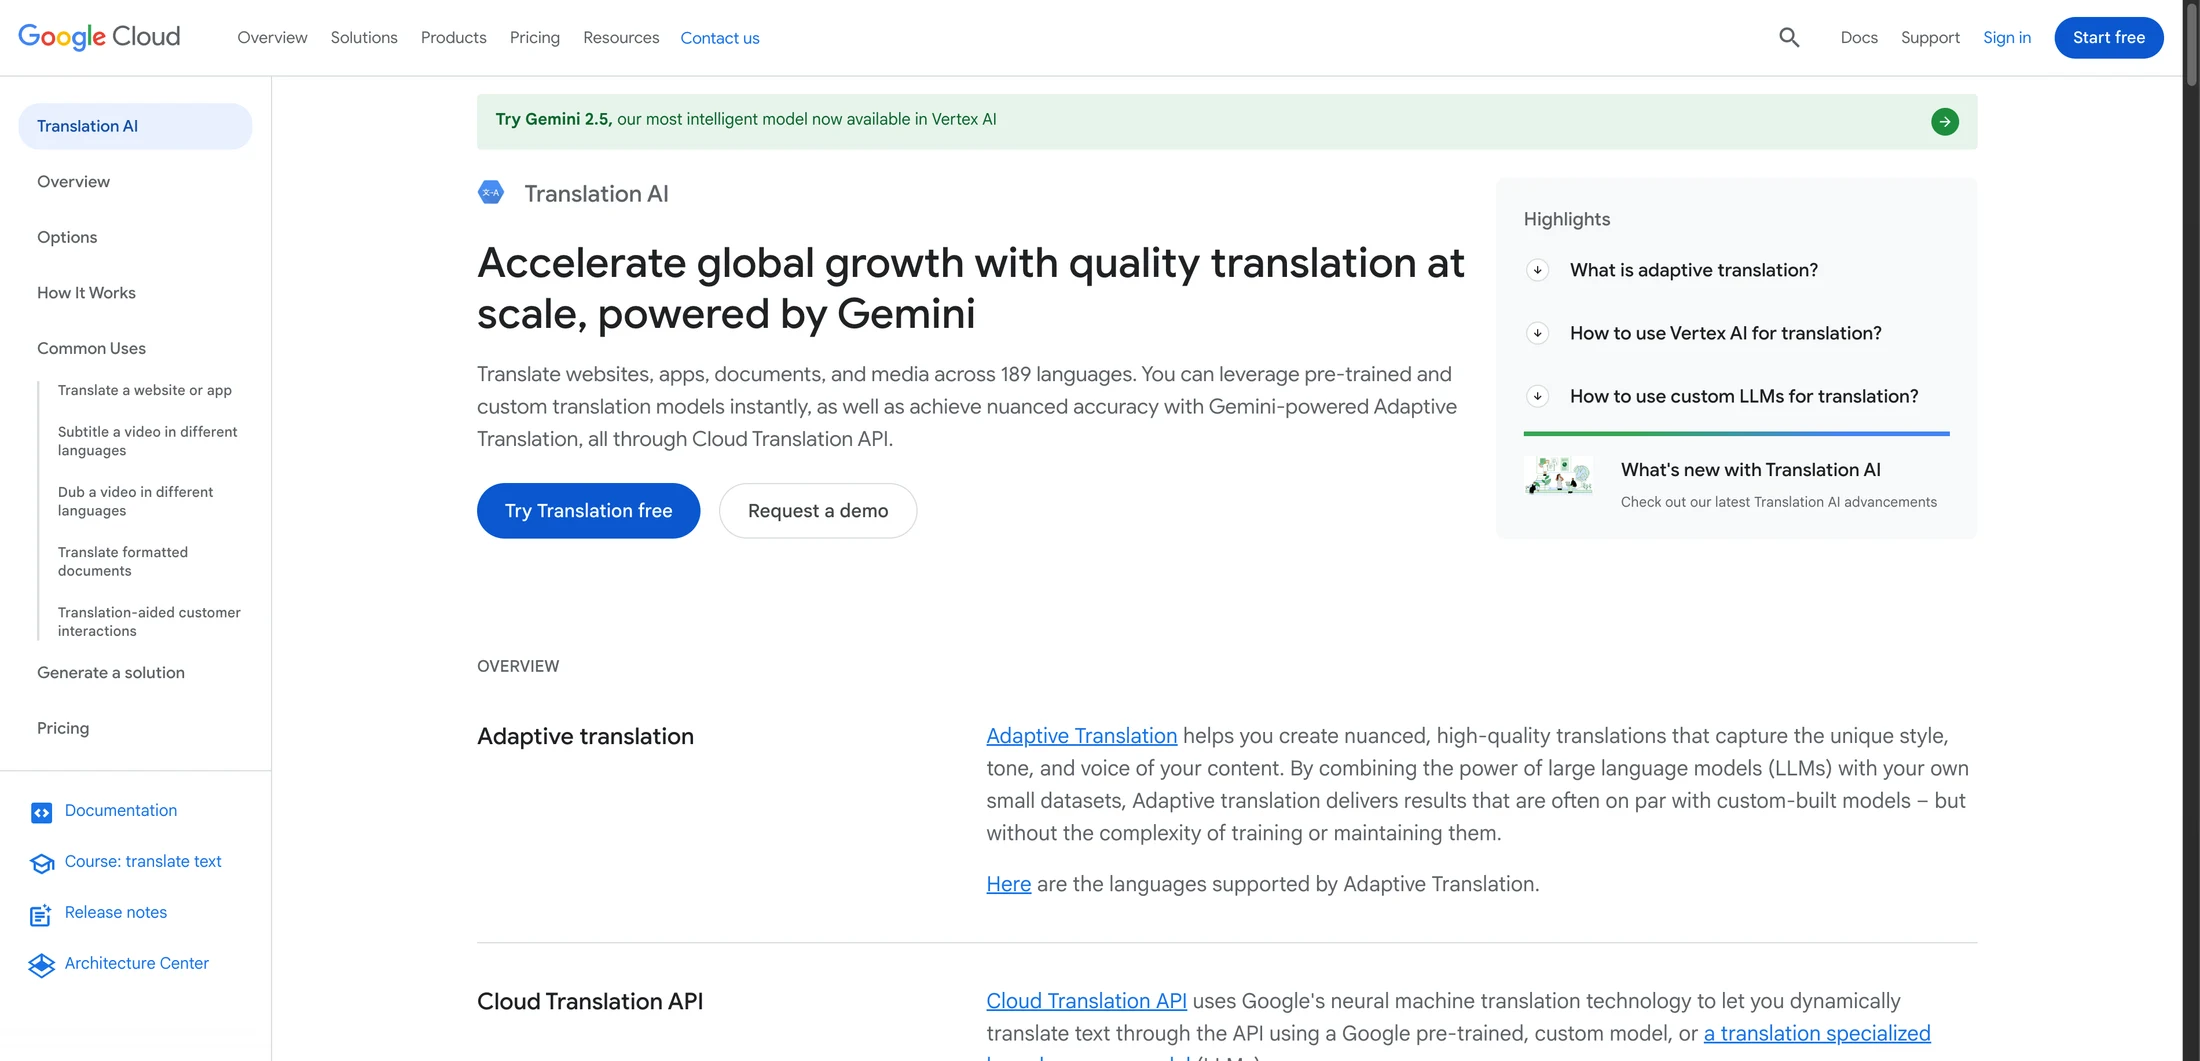2200x1061 pixels.
Task: Go to Overview in sidebar
Action: click(73, 182)
